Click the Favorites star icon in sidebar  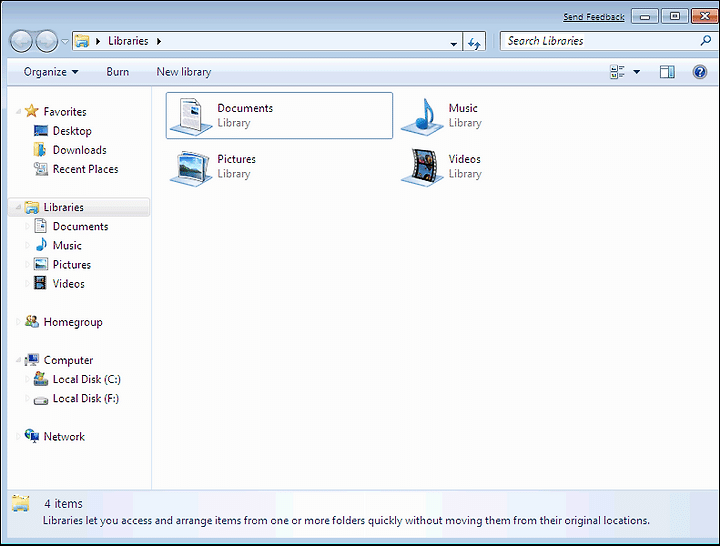(x=31, y=111)
